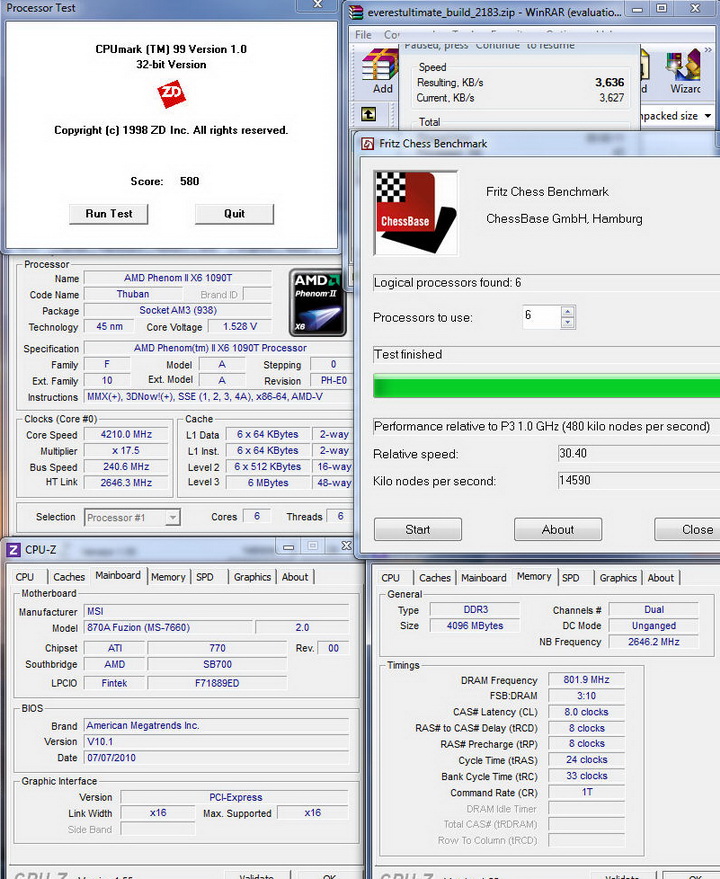Open SPD tab in right CPU-Z
The image size is (720, 879).
point(570,578)
